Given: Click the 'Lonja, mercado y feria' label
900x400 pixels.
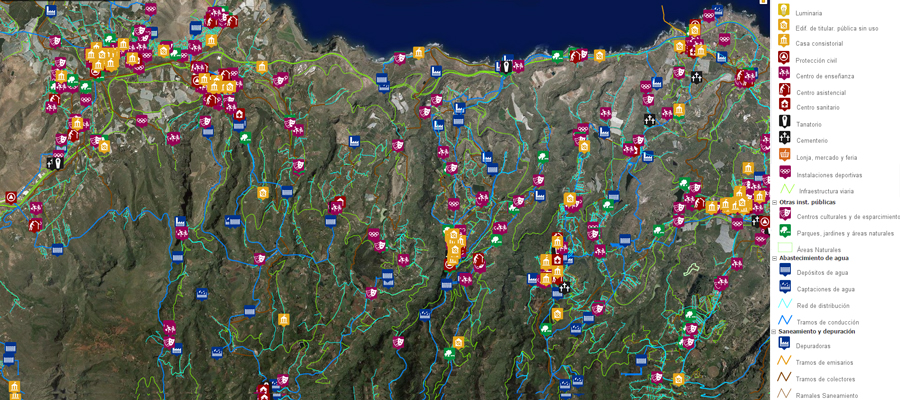Looking at the screenshot, I should click(827, 158).
